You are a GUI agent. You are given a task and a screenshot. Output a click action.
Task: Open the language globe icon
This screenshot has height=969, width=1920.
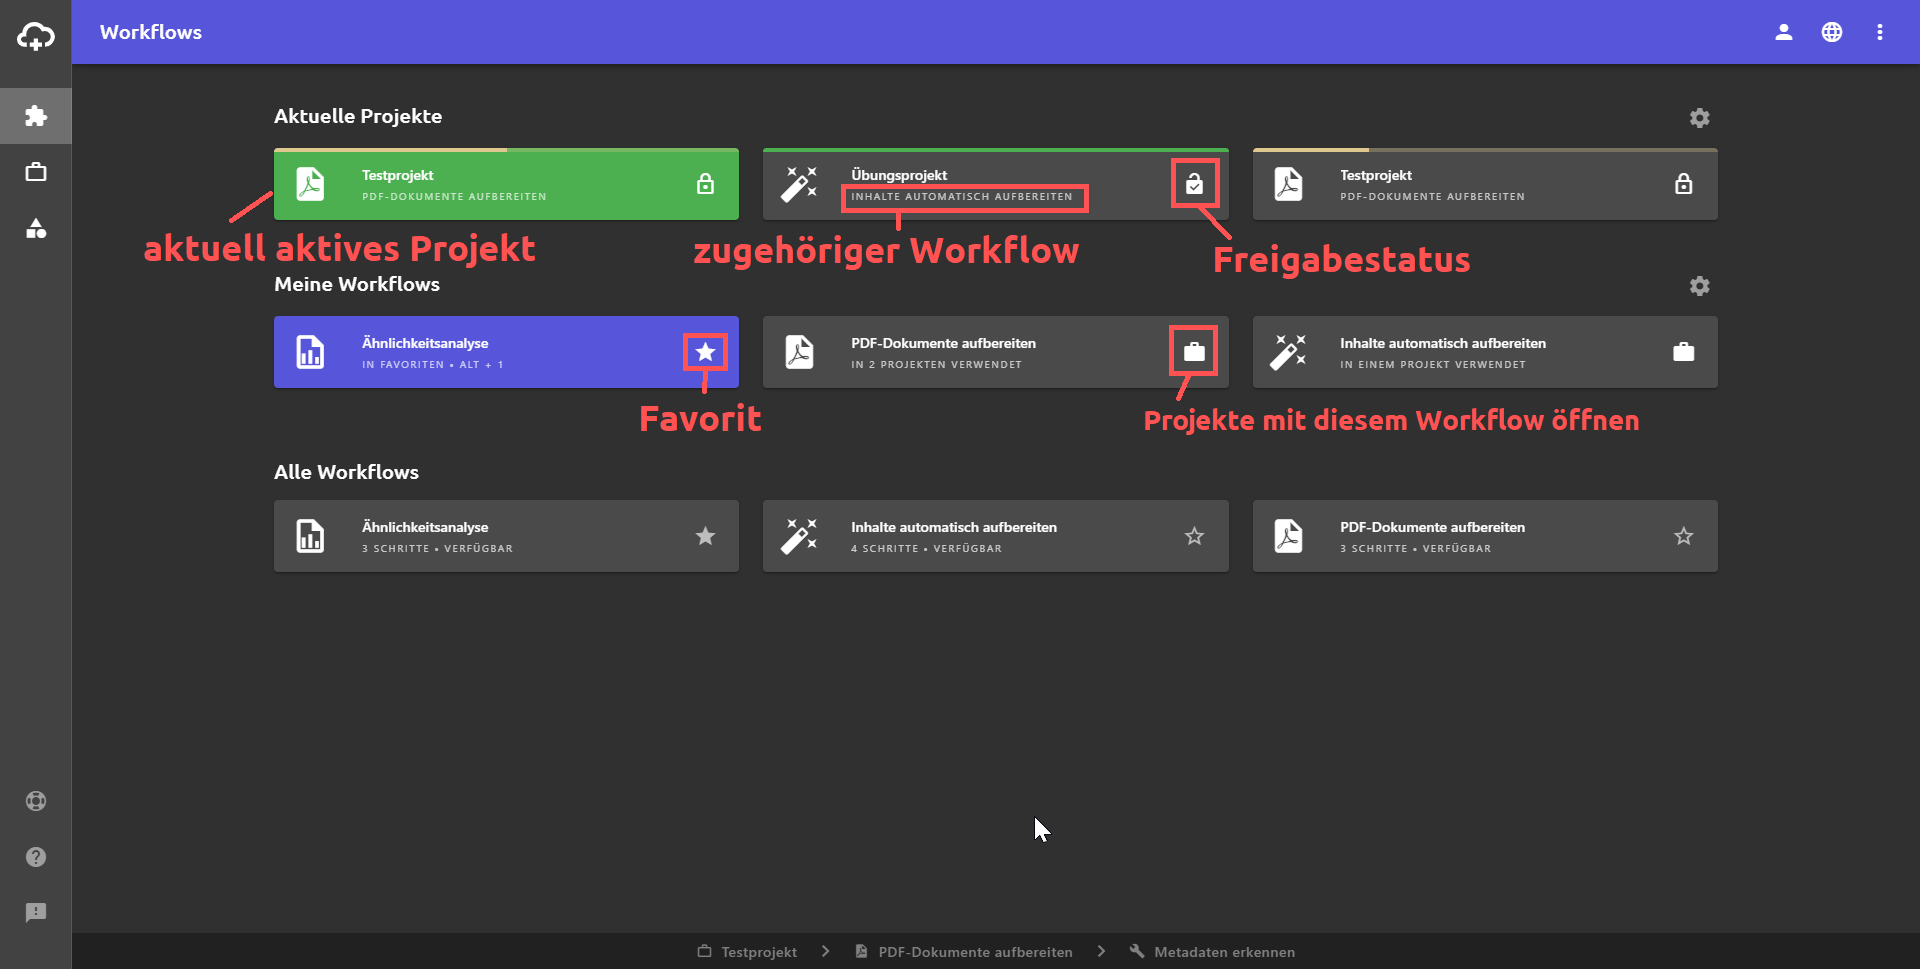click(x=1832, y=32)
